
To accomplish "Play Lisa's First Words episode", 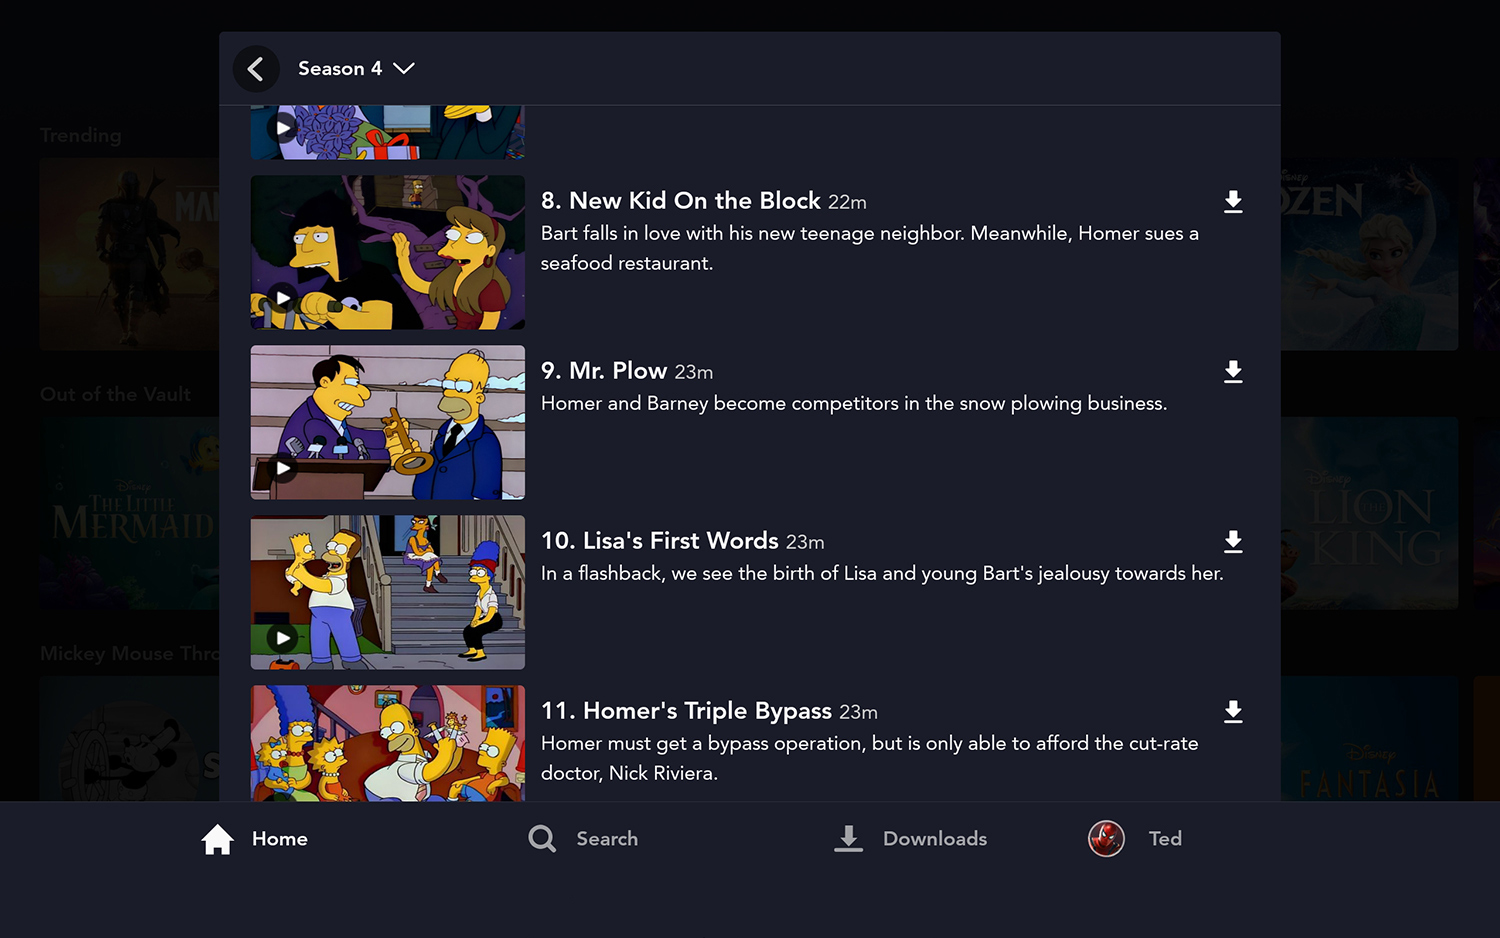I will 283,638.
